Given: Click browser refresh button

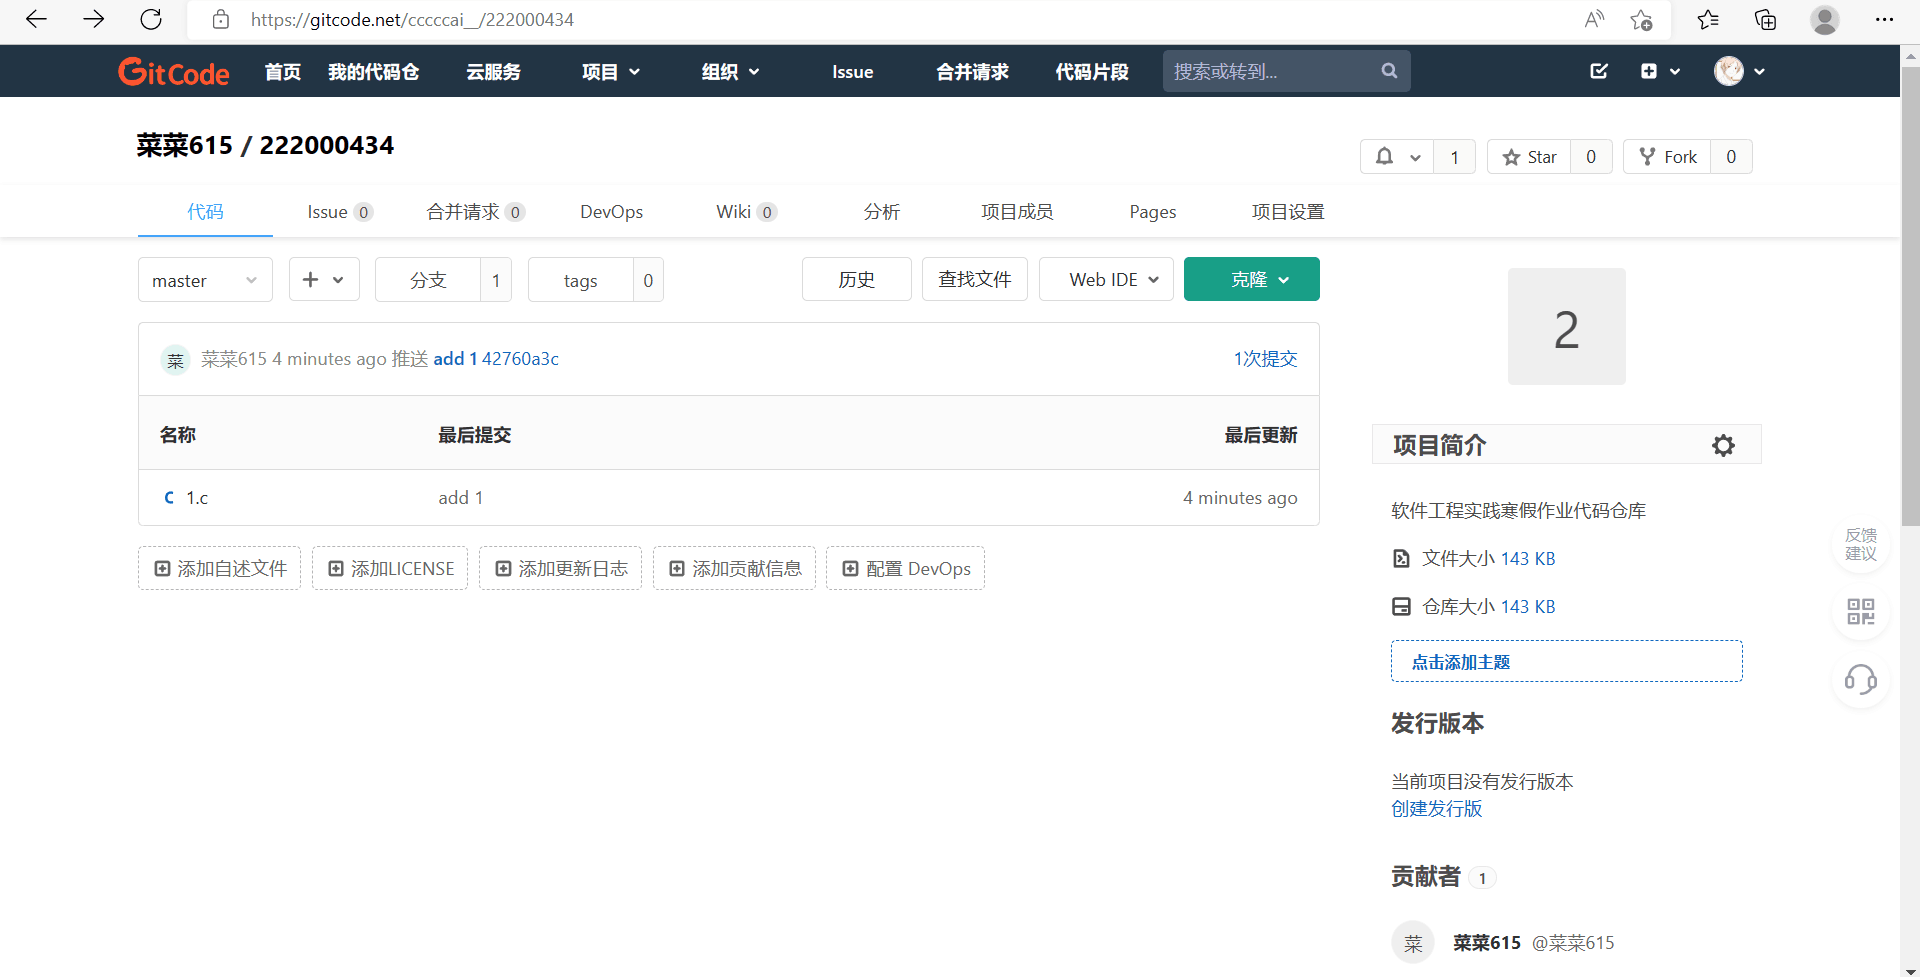Looking at the screenshot, I should [151, 19].
